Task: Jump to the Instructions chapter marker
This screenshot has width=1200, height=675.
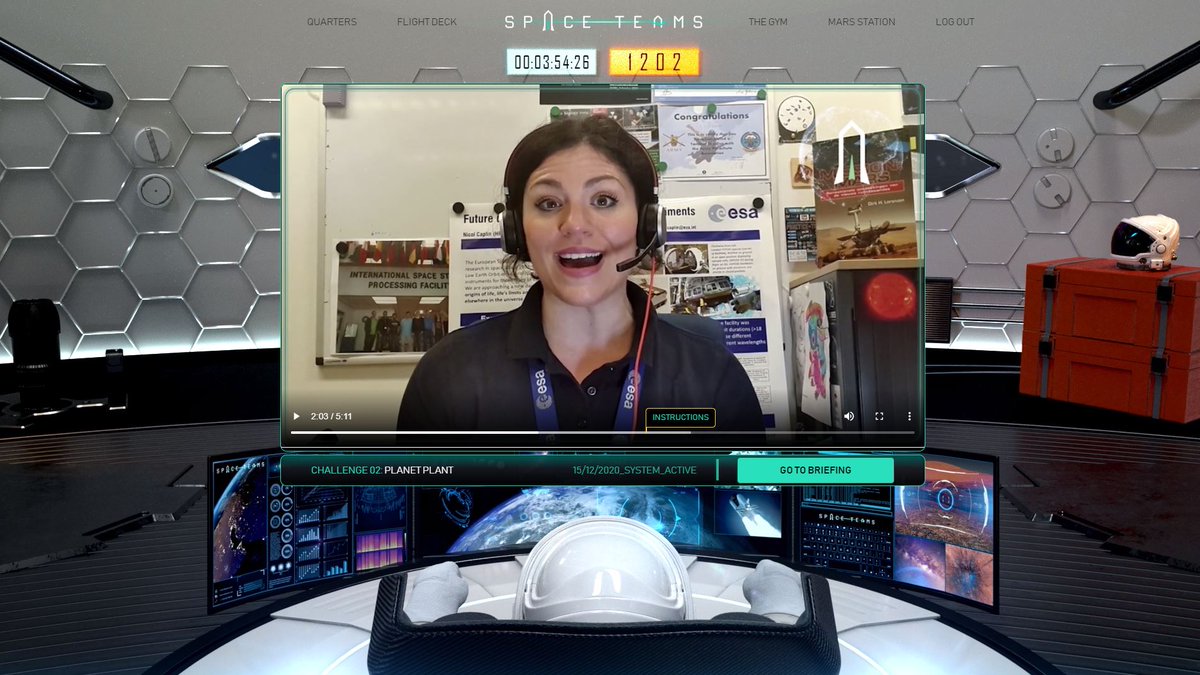Action: 680,417
